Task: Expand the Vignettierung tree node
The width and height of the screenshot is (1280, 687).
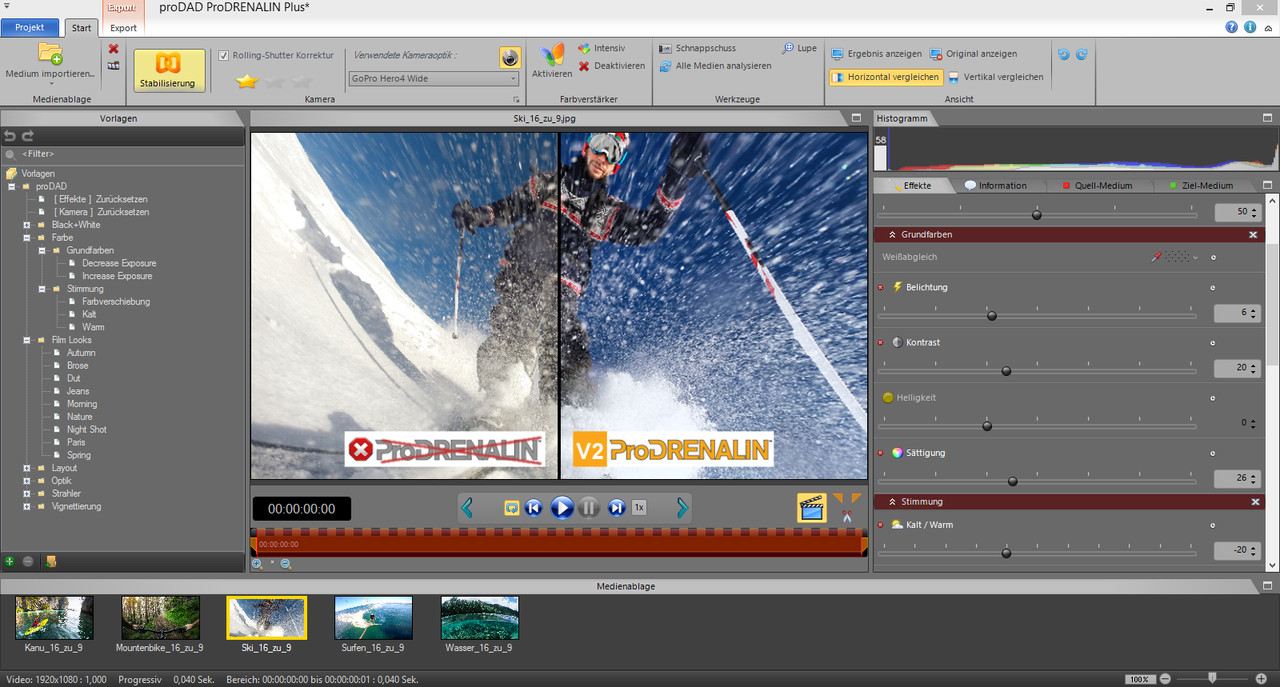Action: [x=27, y=506]
